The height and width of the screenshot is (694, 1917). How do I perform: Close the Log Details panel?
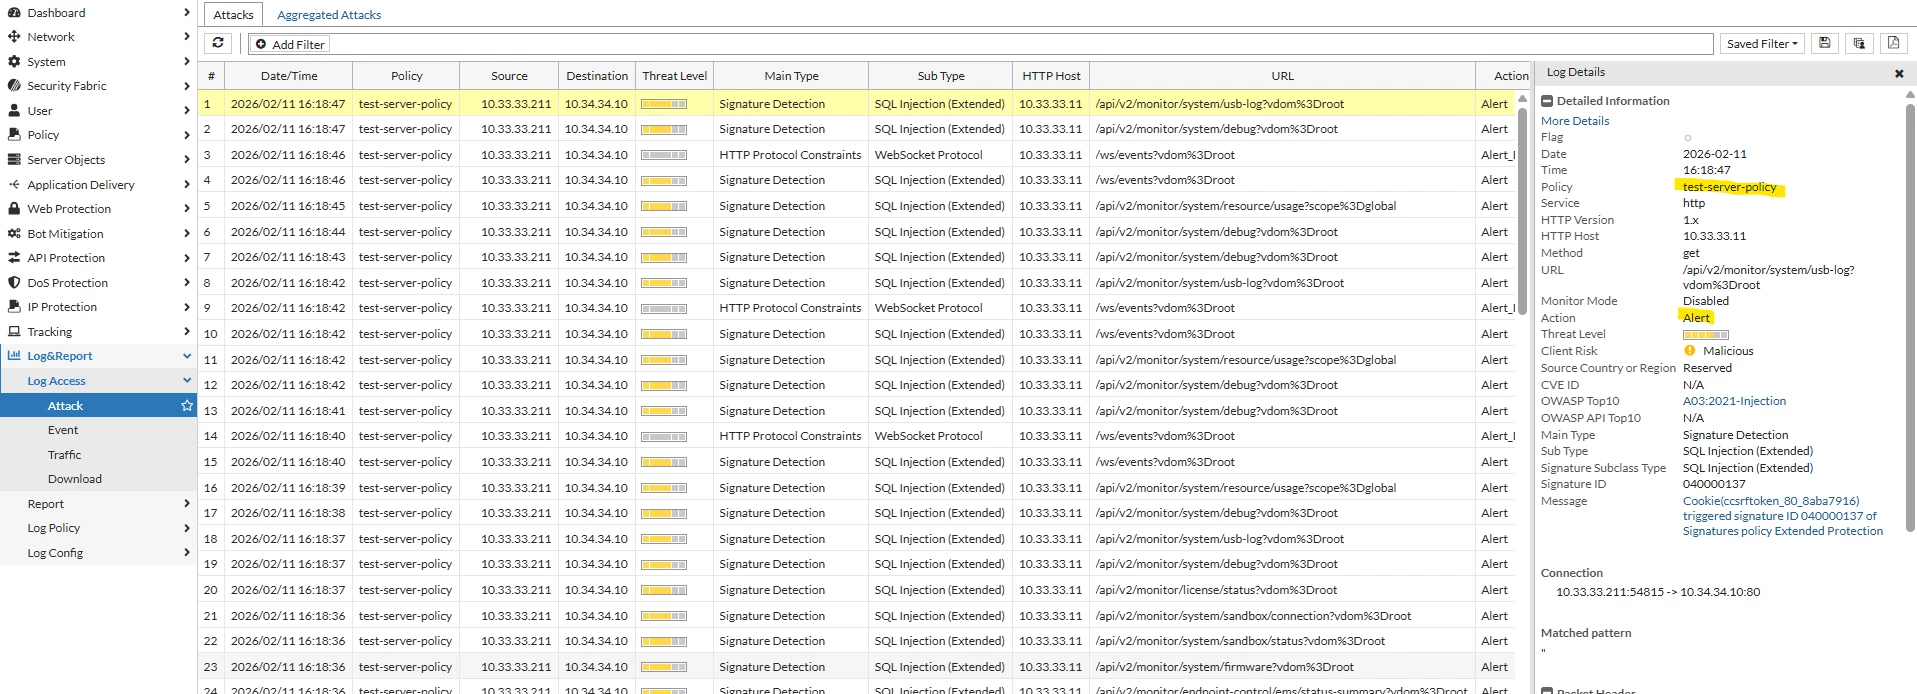(1899, 73)
